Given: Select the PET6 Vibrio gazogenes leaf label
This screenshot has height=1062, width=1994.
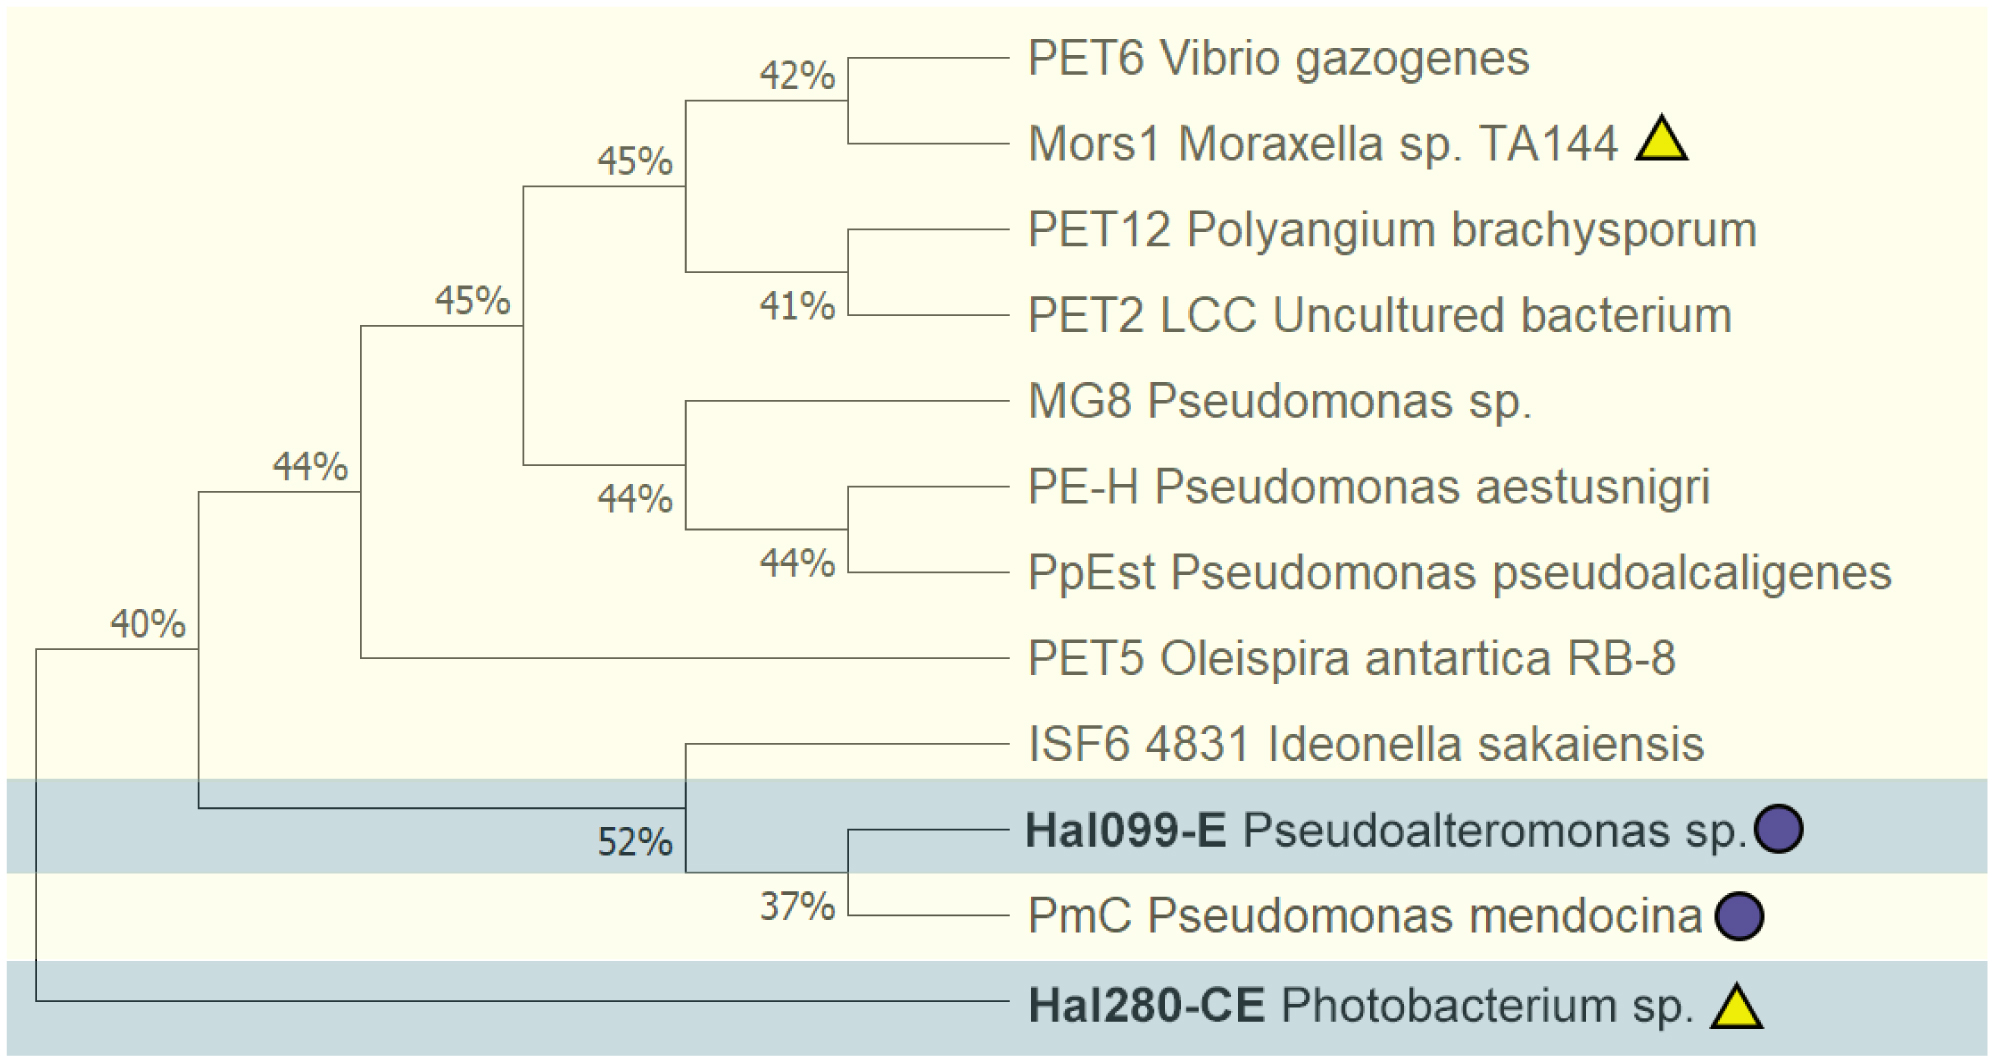Looking at the screenshot, I should coord(1278,59).
